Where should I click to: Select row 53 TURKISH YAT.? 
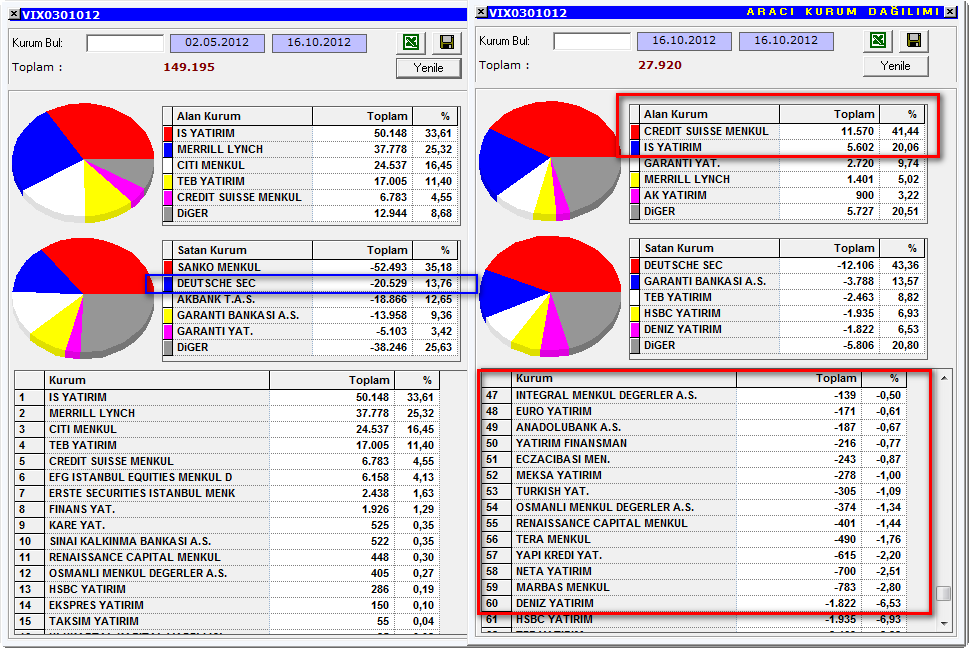tap(694, 492)
